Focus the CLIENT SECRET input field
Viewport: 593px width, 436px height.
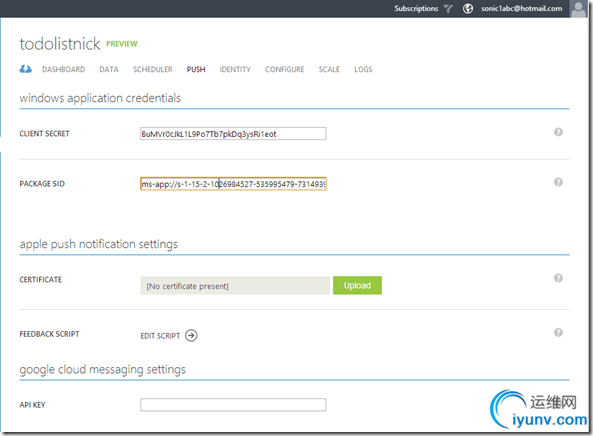[233, 133]
